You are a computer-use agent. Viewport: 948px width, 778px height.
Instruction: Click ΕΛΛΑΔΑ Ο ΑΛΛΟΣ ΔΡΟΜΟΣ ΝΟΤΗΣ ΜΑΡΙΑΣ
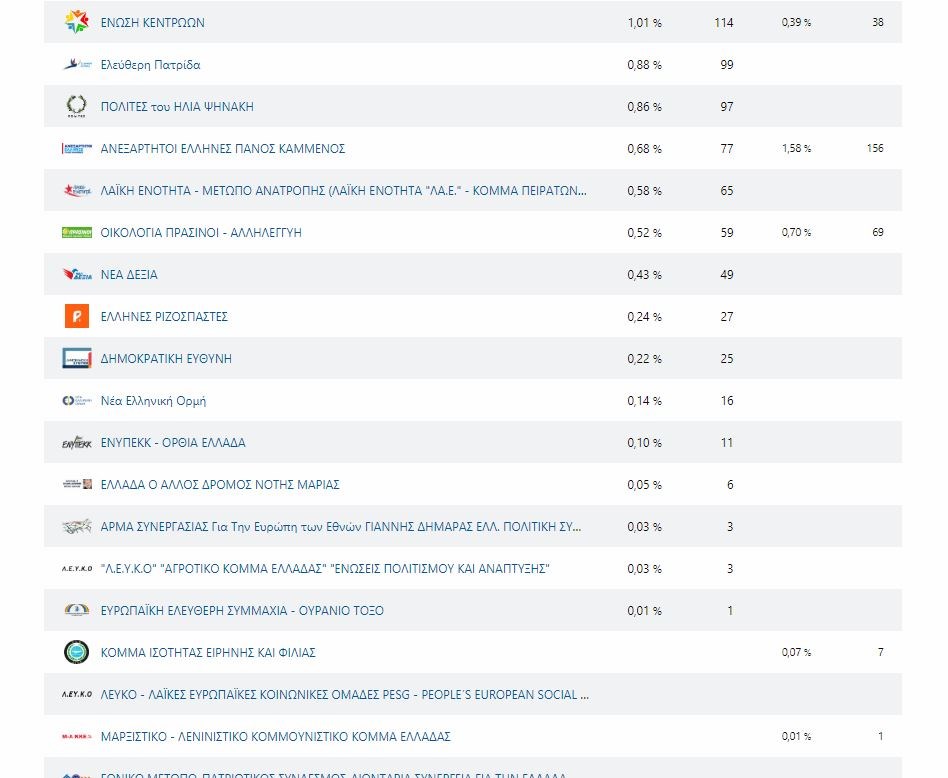(x=220, y=485)
